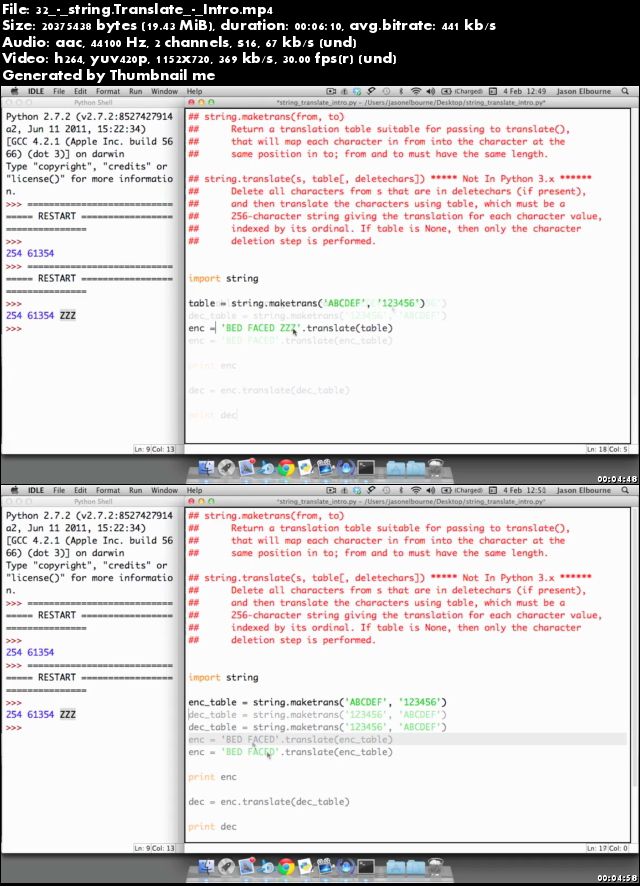640x886 pixels.
Task: Open Launchpad rocket in the lower frame's dock
Action: tap(227, 866)
